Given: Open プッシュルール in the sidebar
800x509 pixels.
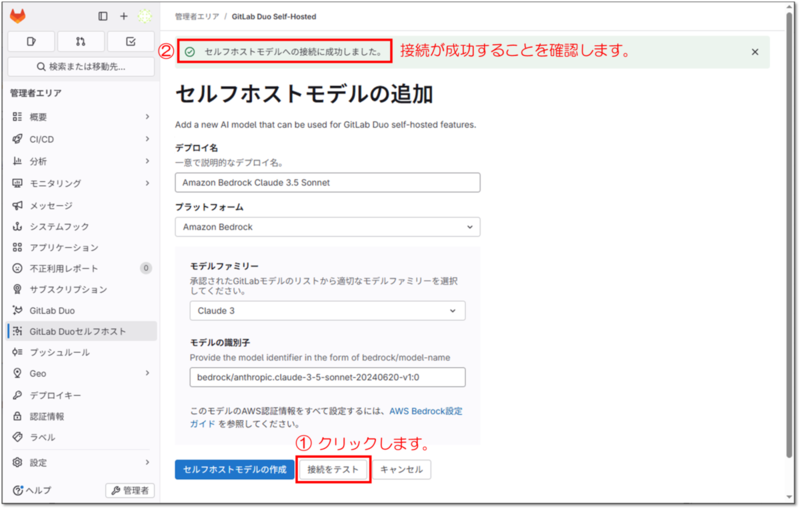Looking at the screenshot, I should pyautogui.click(x=82, y=352).
